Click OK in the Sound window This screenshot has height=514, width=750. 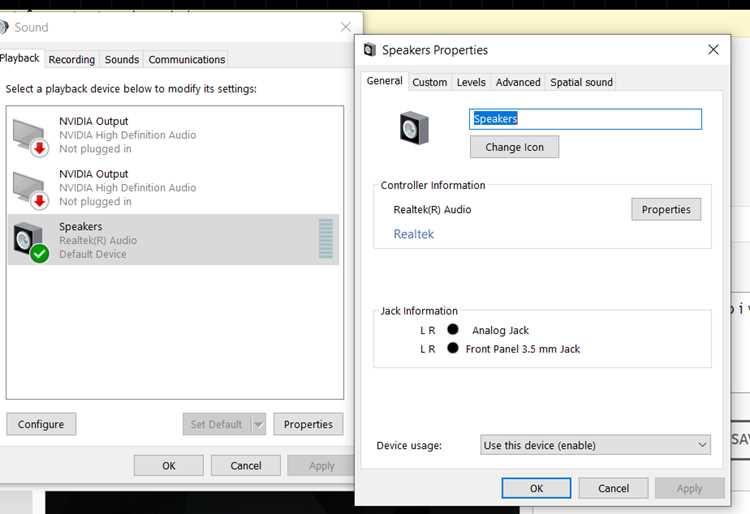[x=168, y=466]
